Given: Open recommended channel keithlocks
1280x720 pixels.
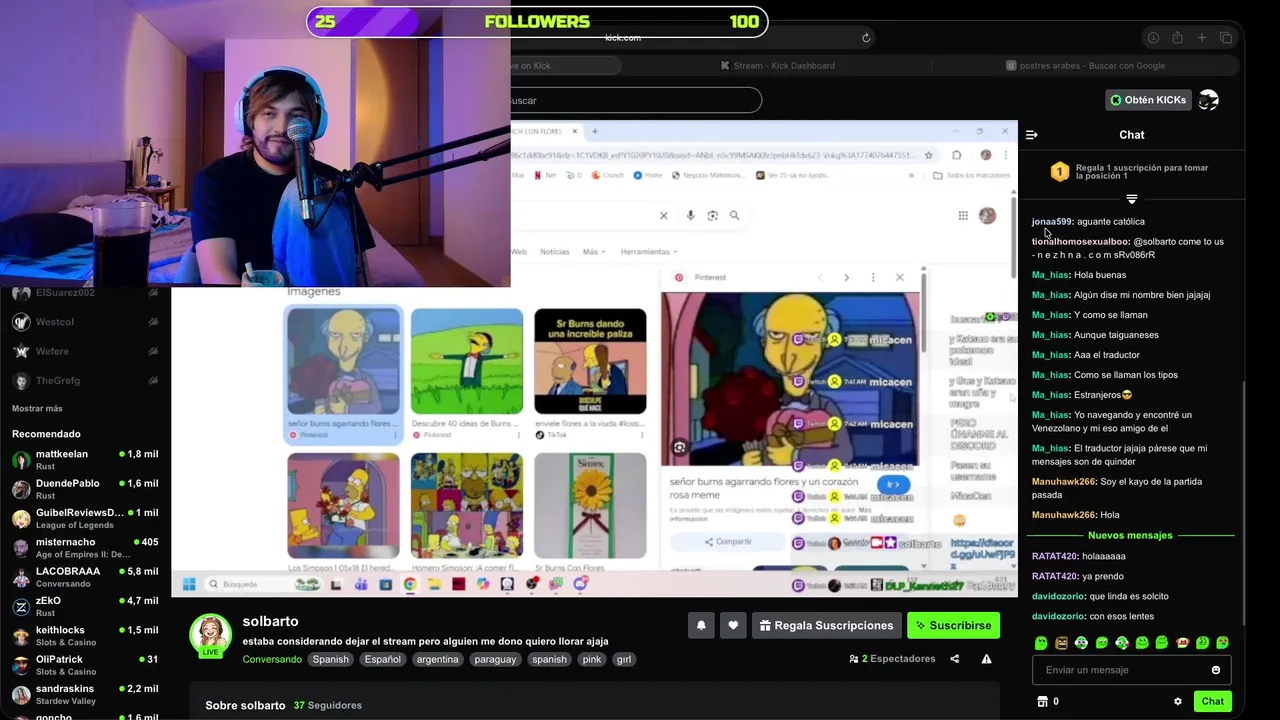Looking at the screenshot, I should [x=85, y=636].
